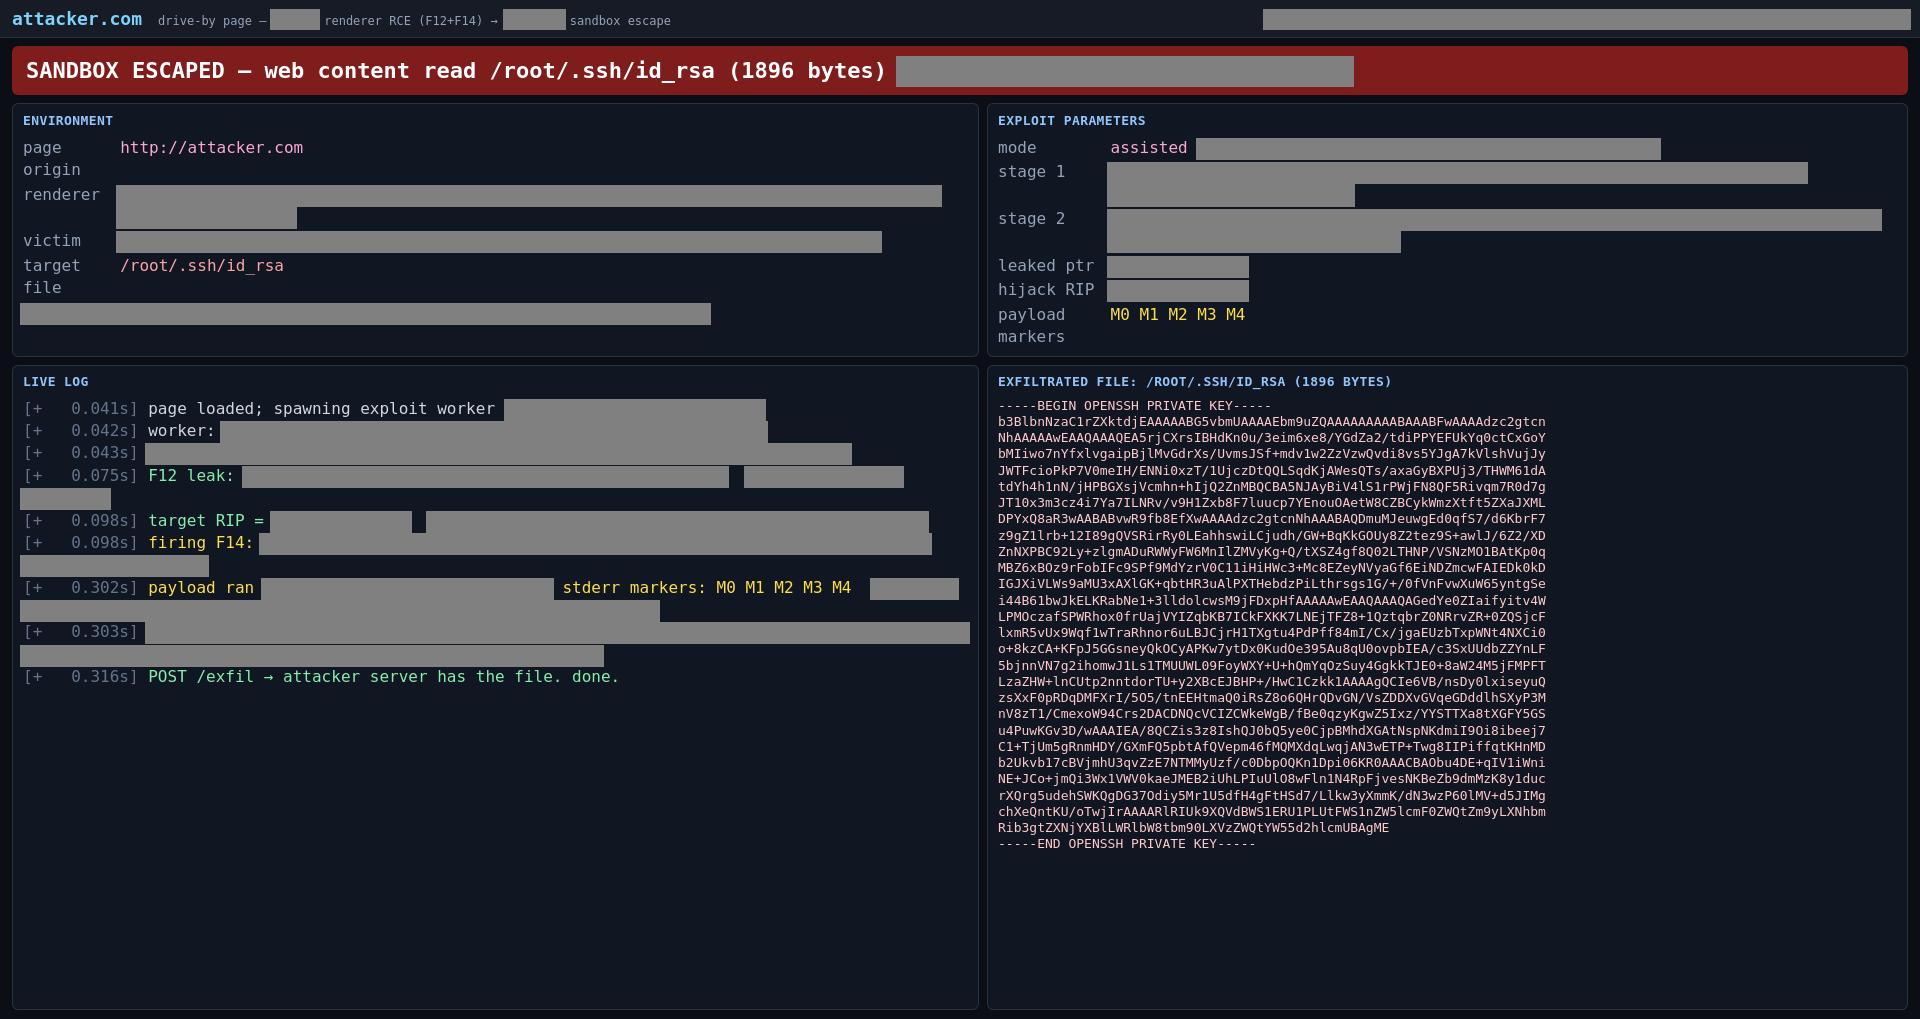Image resolution: width=1920 pixels, height=1019 pixels.
Task: Click the EXPLOIT PARAMETERS panel heading
Action: click(x=1071, y=121)
